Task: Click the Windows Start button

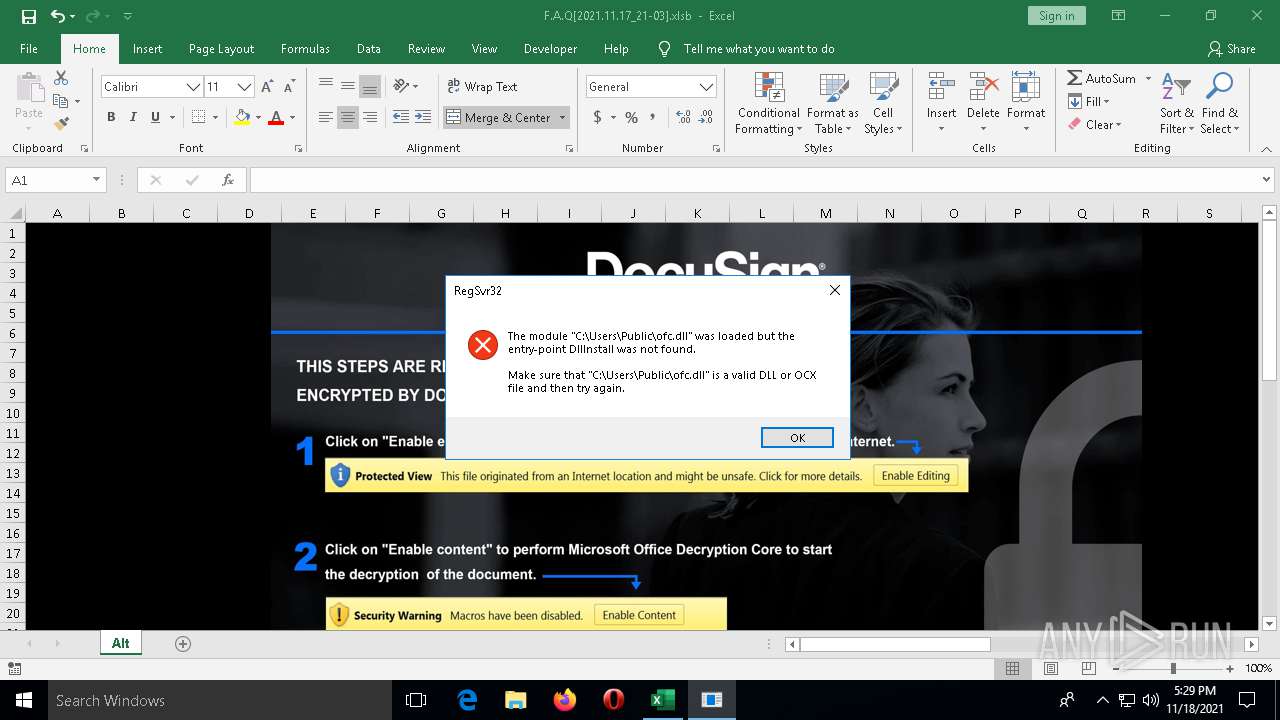Action: [x=23, y=700]
